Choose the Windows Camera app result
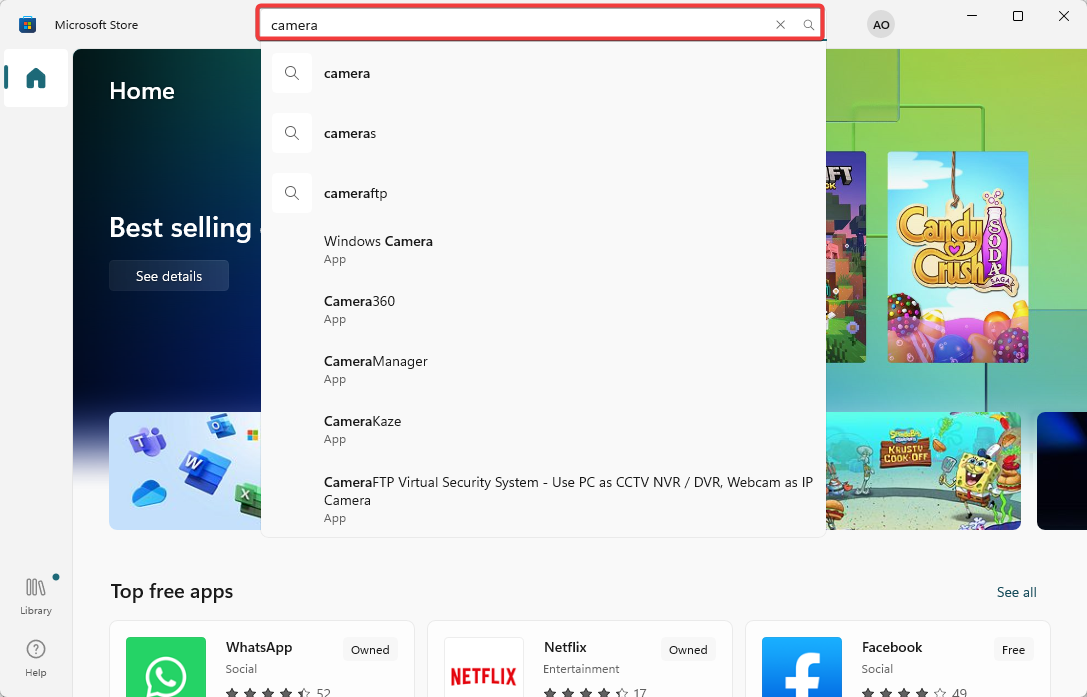 (544, 250)
